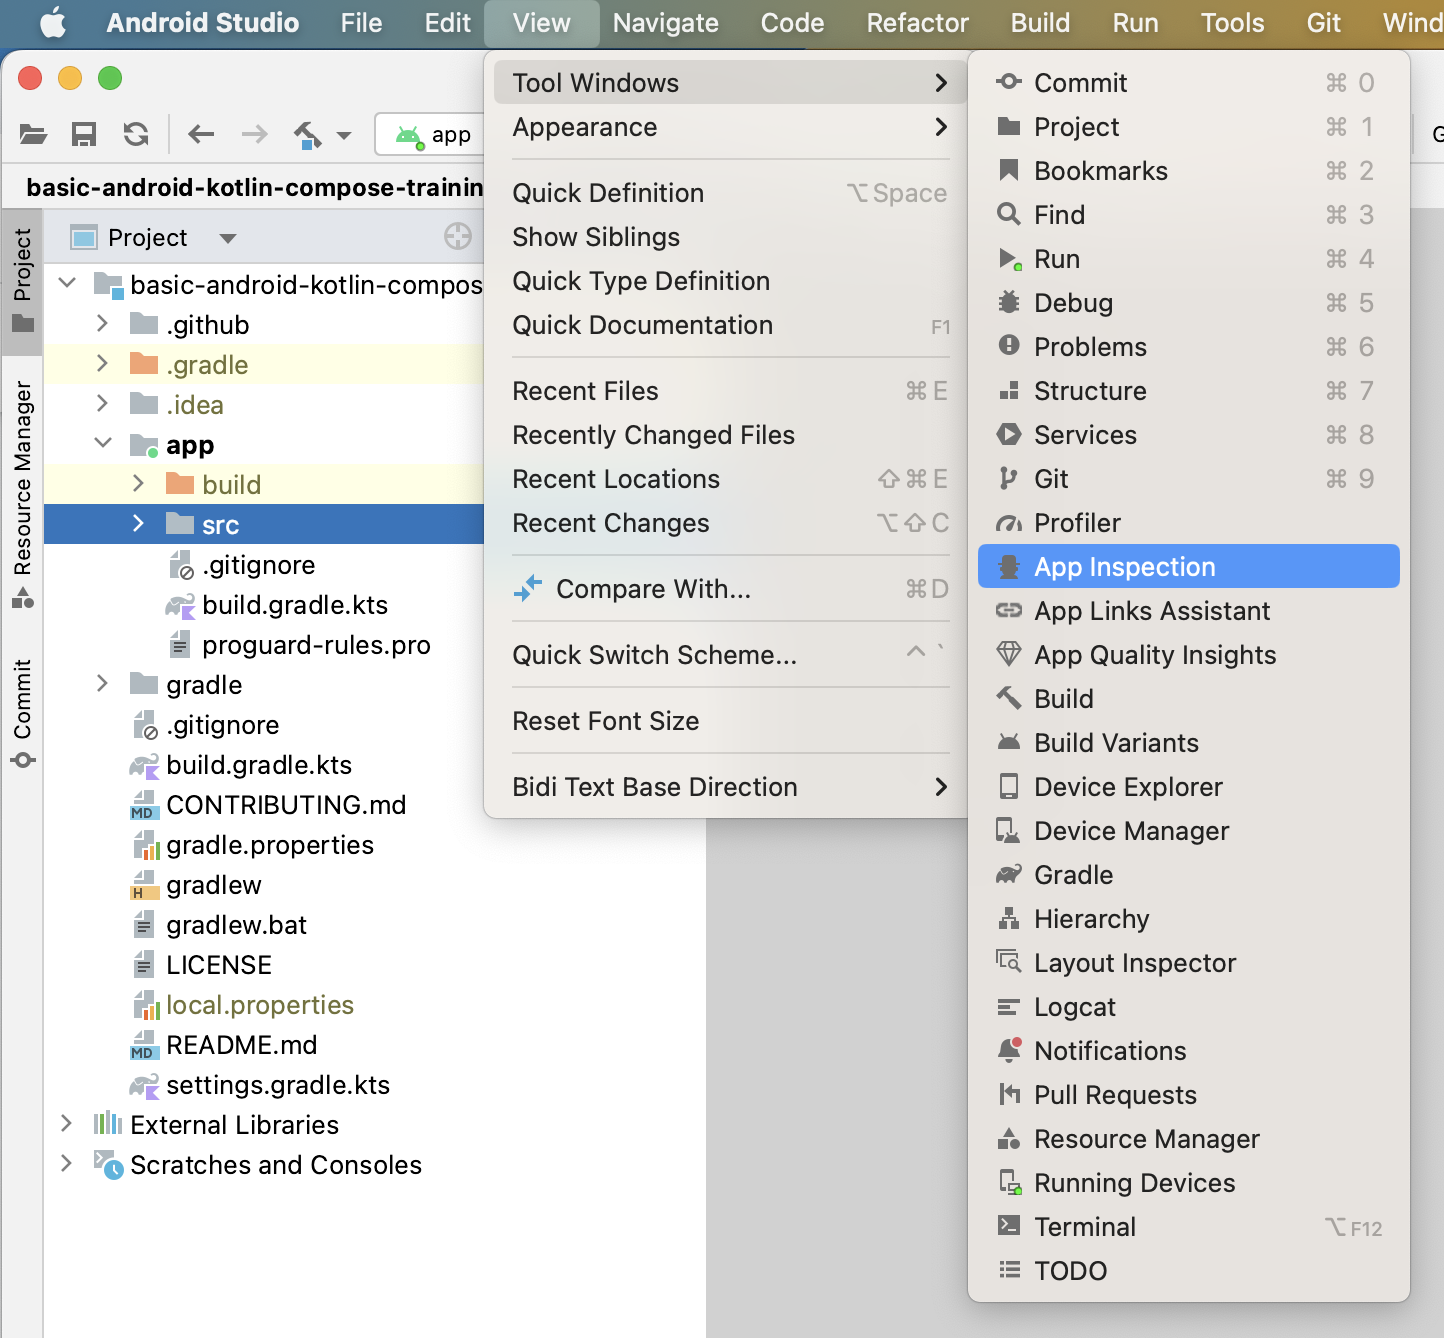Viewport: 1444px width, 1338px height.
Task: Click the Sync/Reload toolbar icon
Action: (x=136, y=134)
